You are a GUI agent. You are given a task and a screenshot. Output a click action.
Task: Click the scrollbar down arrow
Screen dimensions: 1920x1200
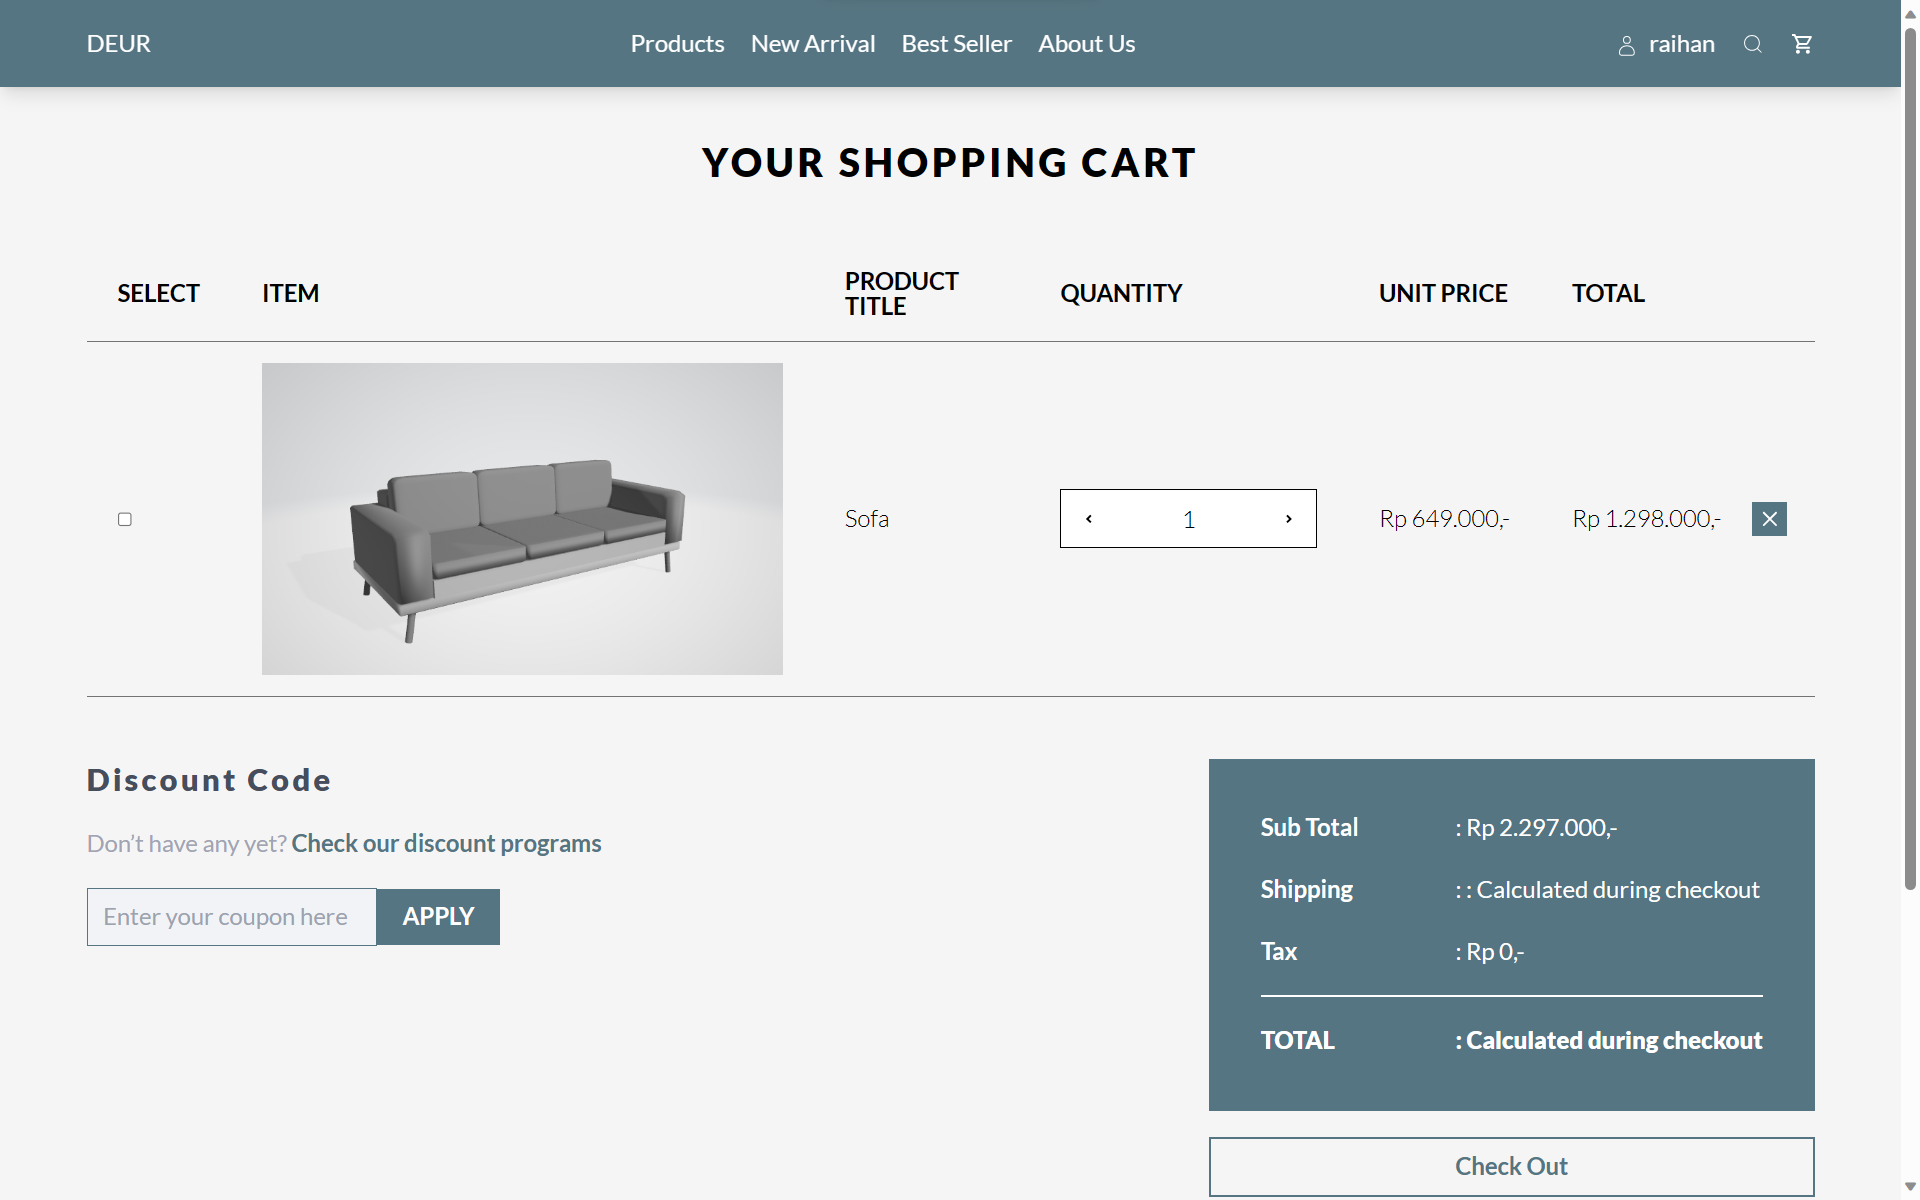(1910, 1188)
